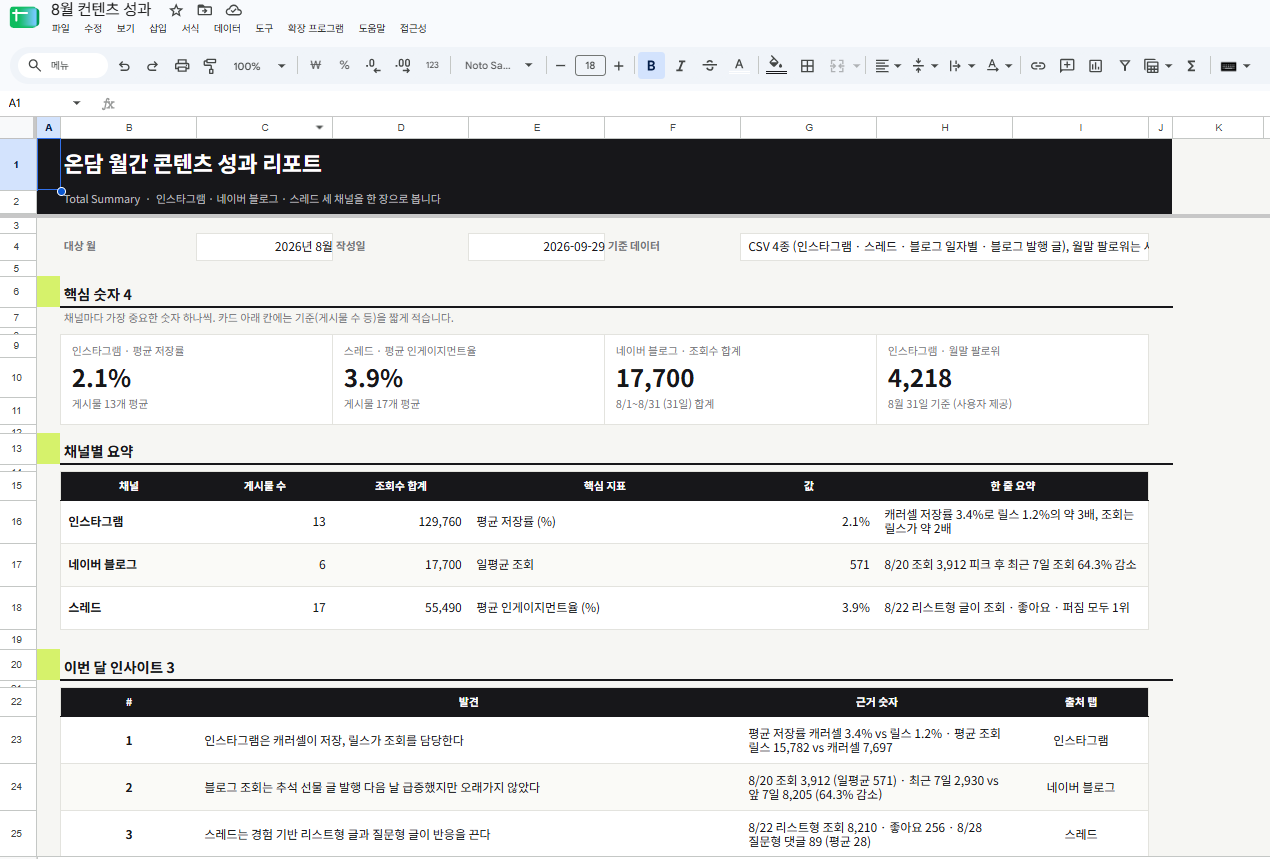
Task: Apply percent number format
Action: 344,66
